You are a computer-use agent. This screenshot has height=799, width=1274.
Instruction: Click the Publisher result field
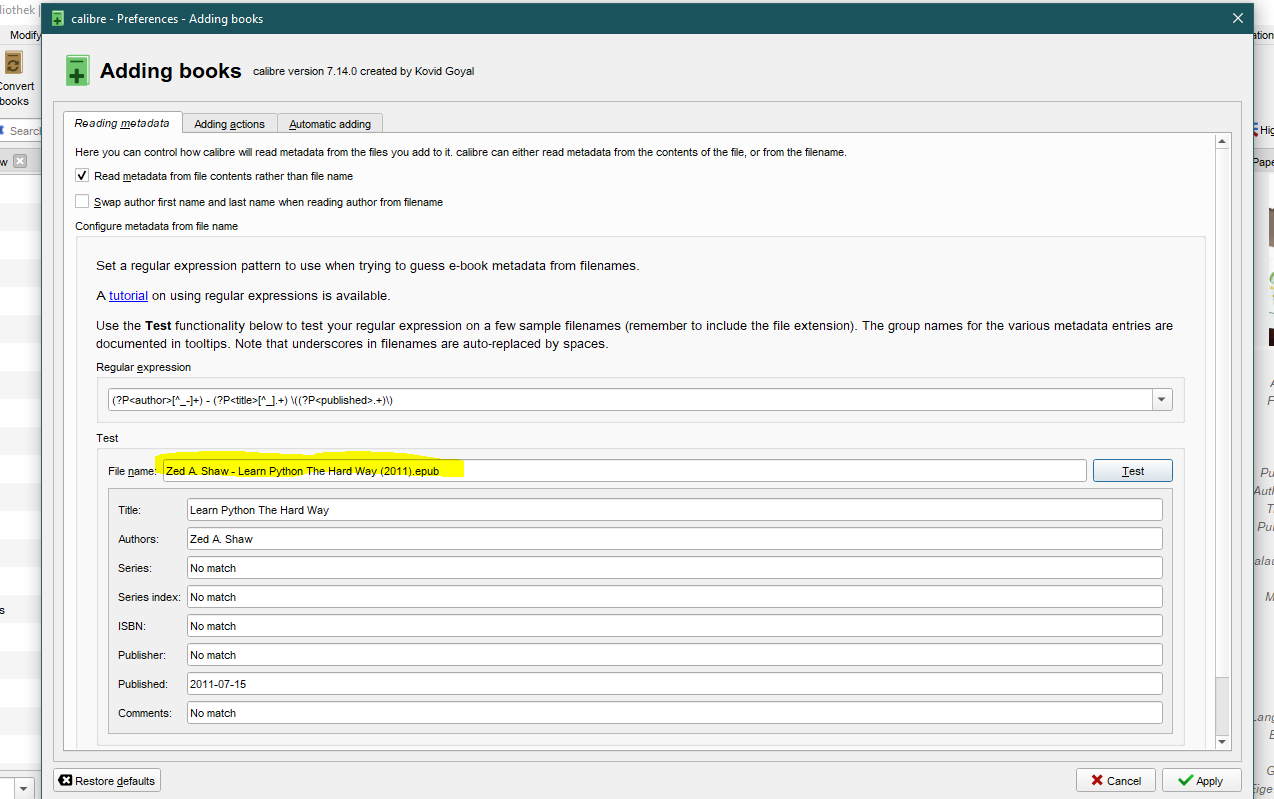(674, 655)
